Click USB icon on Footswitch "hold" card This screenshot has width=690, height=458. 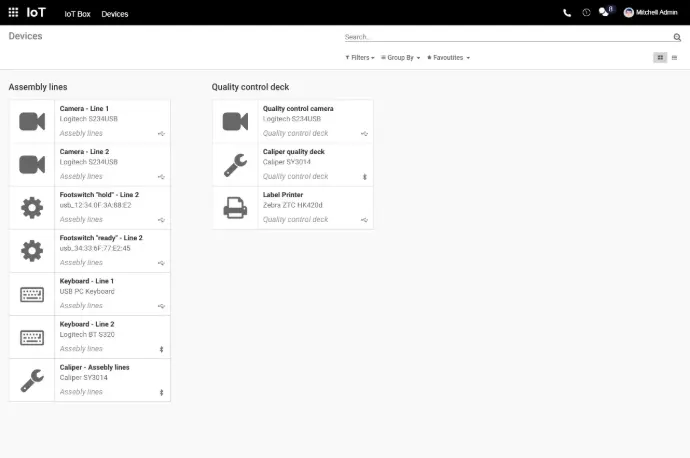pyautogui.click(x=161, y=220)
